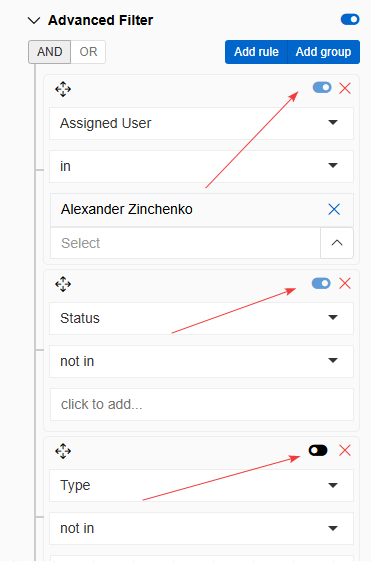This screenshot has height=562, width=371.
Task: Click the move handle of Status rule
Action: [63, 284]
